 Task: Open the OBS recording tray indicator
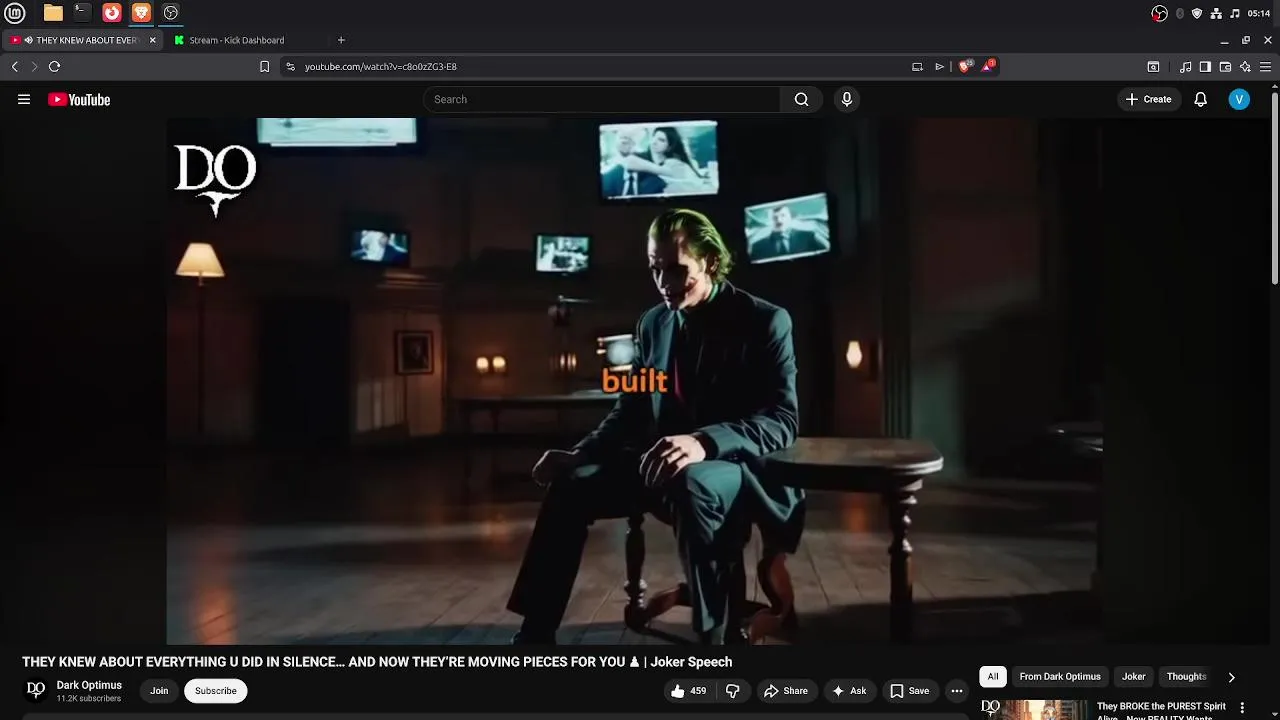coord(1159,13)
